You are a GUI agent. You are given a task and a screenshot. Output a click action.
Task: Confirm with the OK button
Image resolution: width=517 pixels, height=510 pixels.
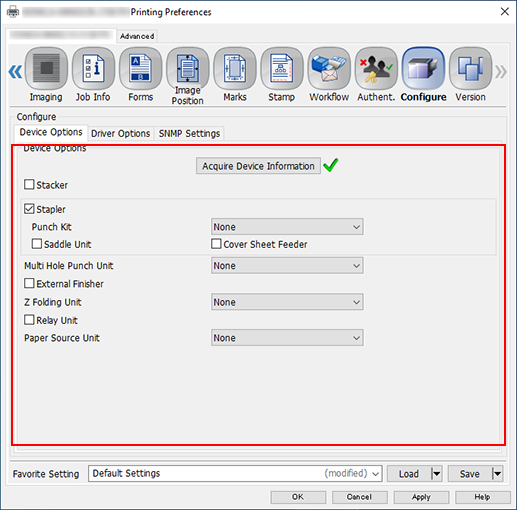point(298,497)
